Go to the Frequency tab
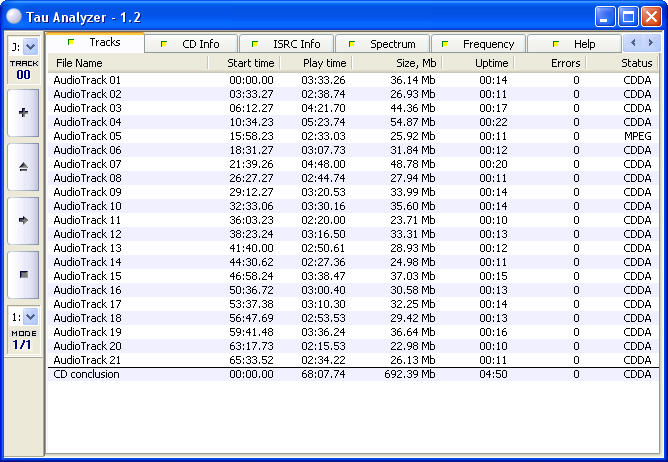668x462 pixels. pos(479,44)
